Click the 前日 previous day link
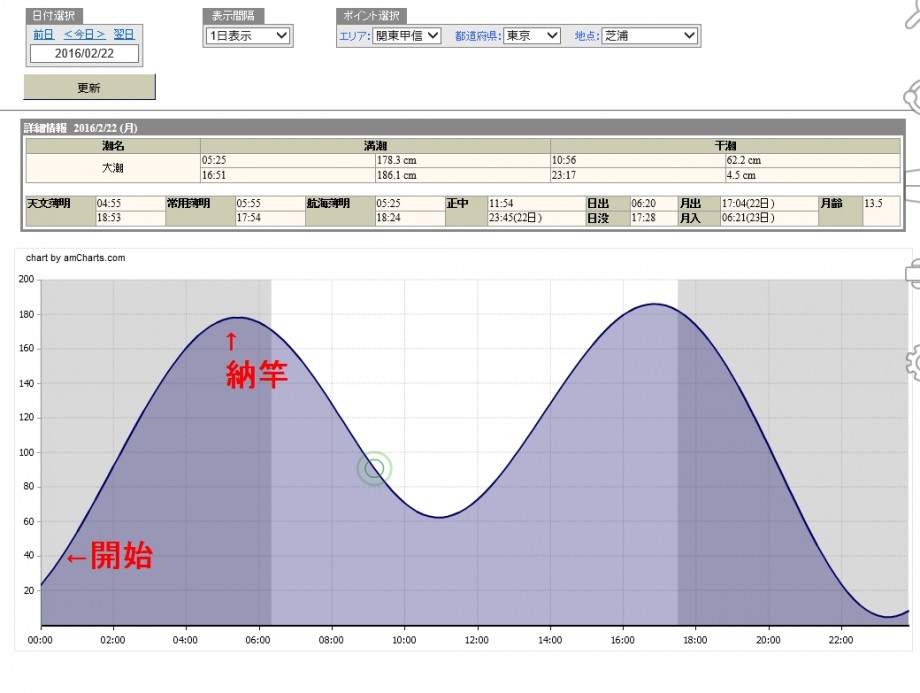The image size is (920, 693). tap(43, 35)
